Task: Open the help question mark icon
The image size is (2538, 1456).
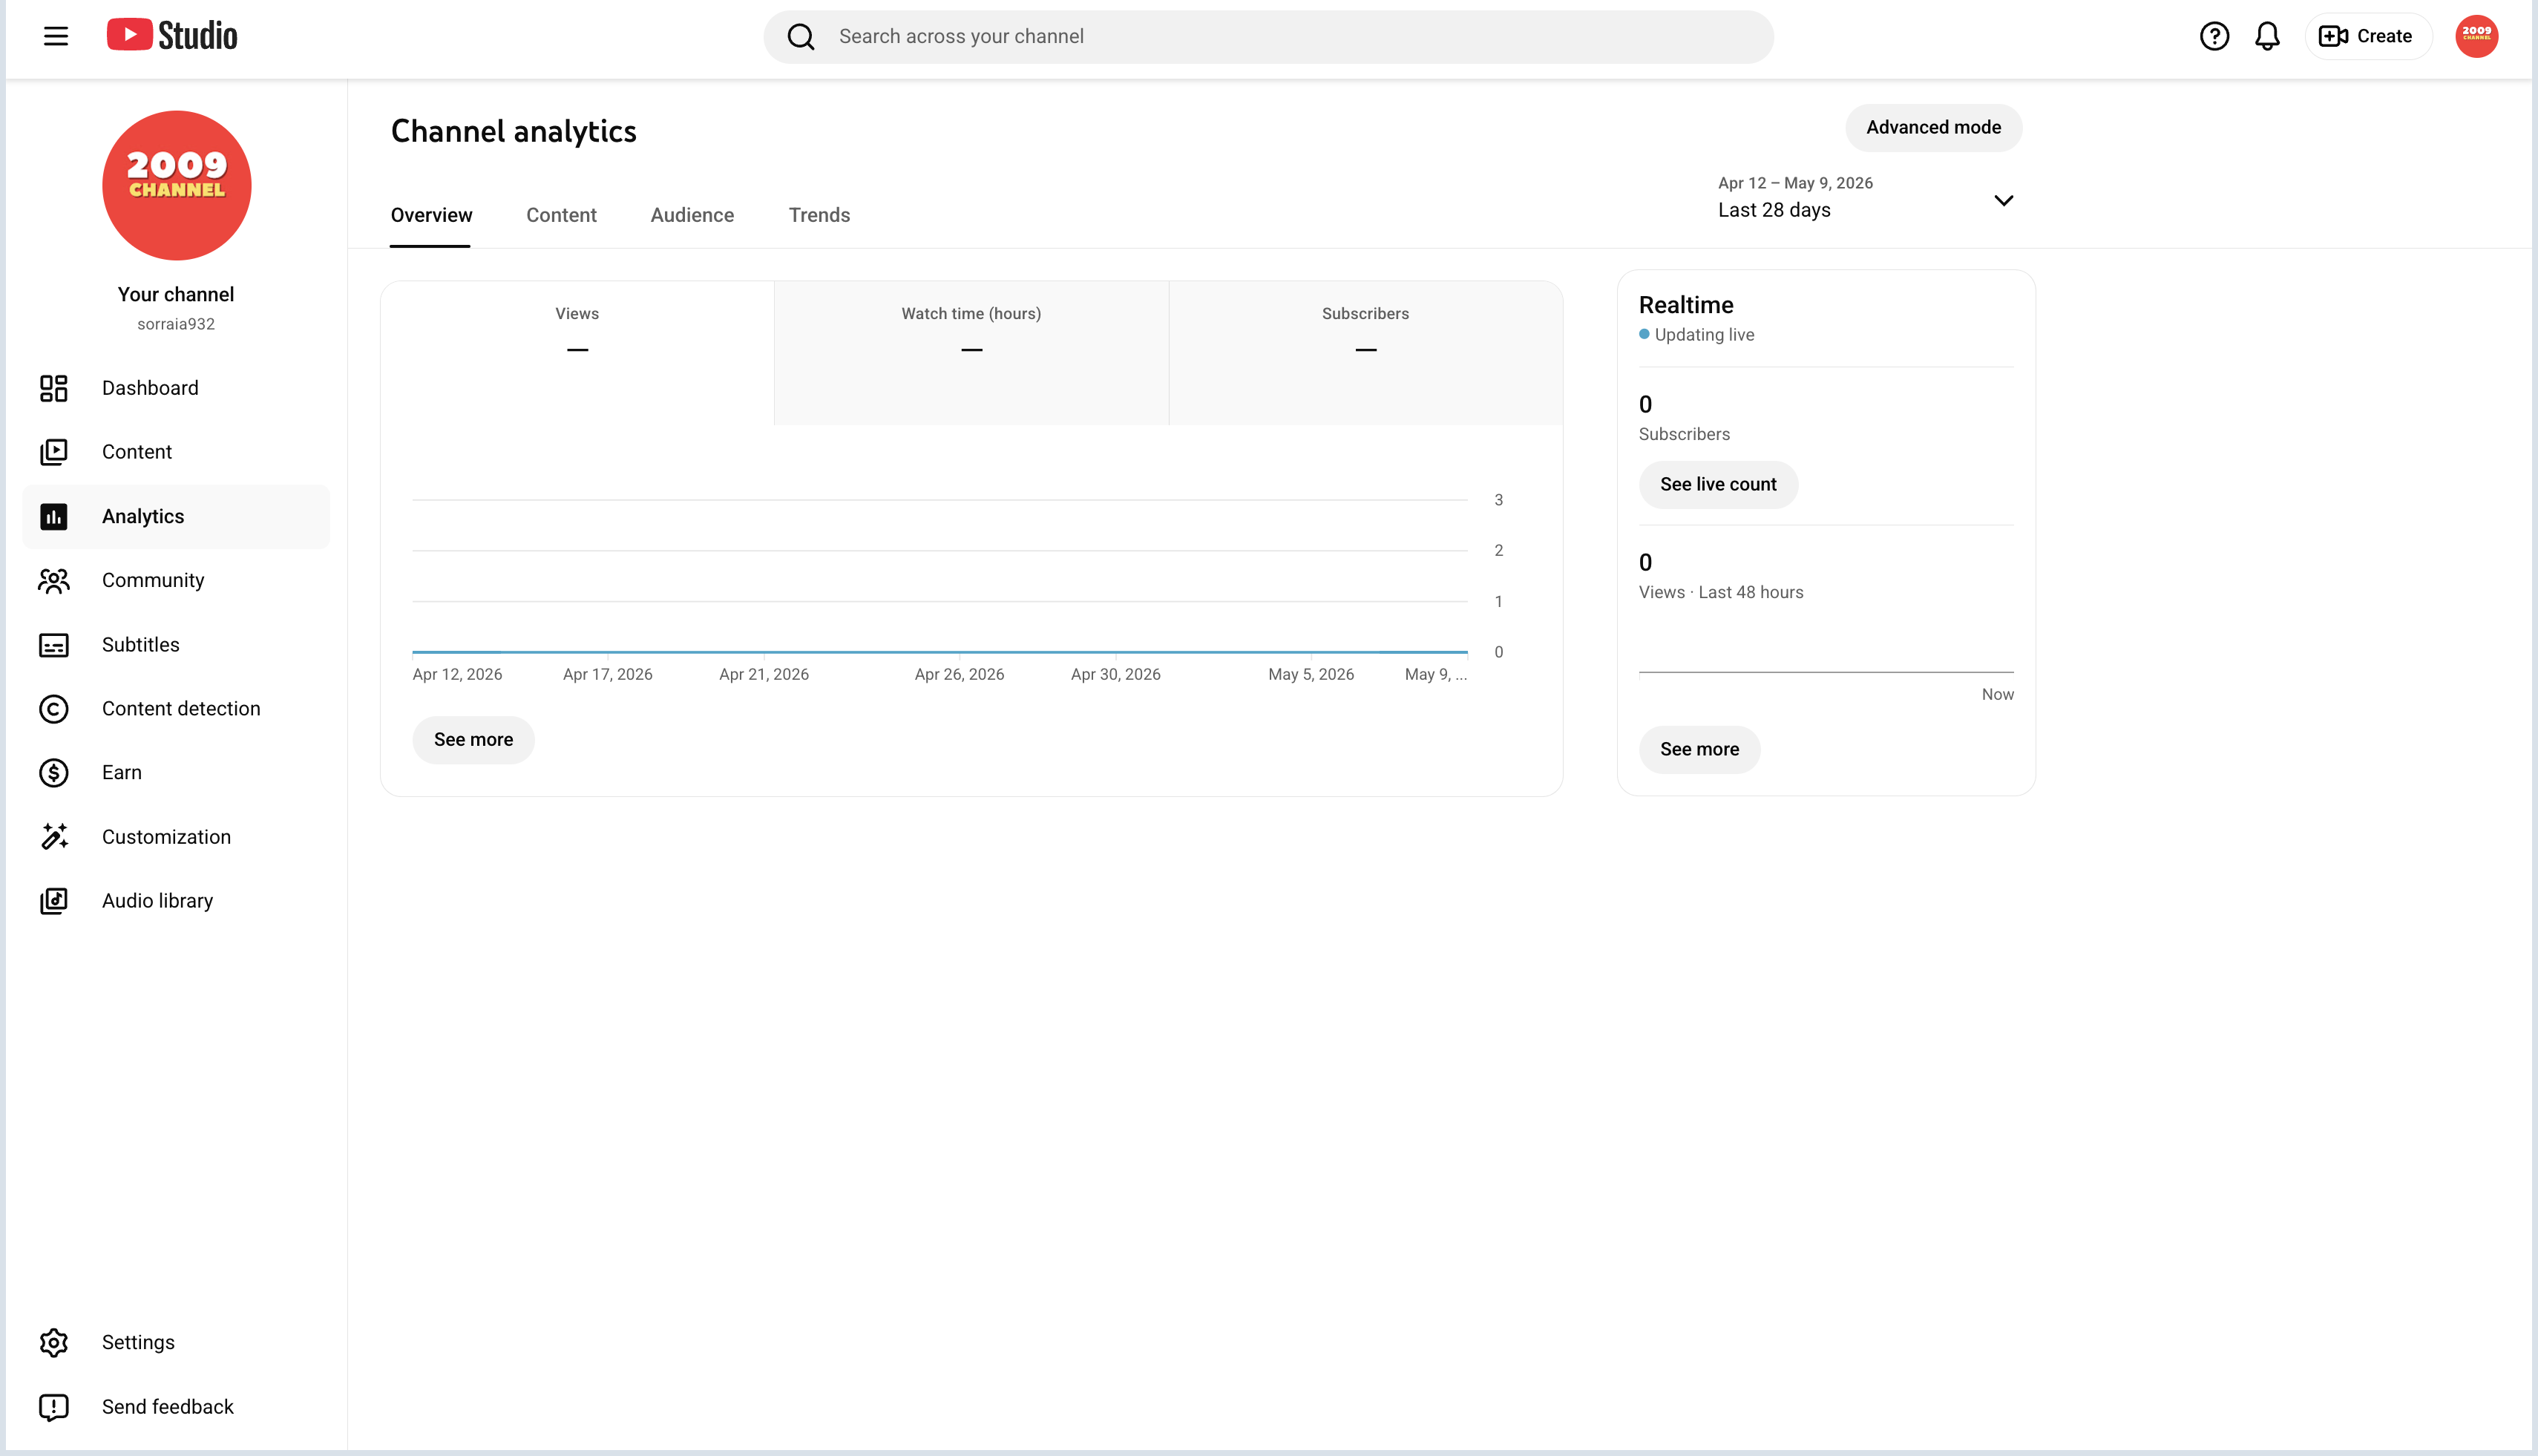Action: (2214, 36)
